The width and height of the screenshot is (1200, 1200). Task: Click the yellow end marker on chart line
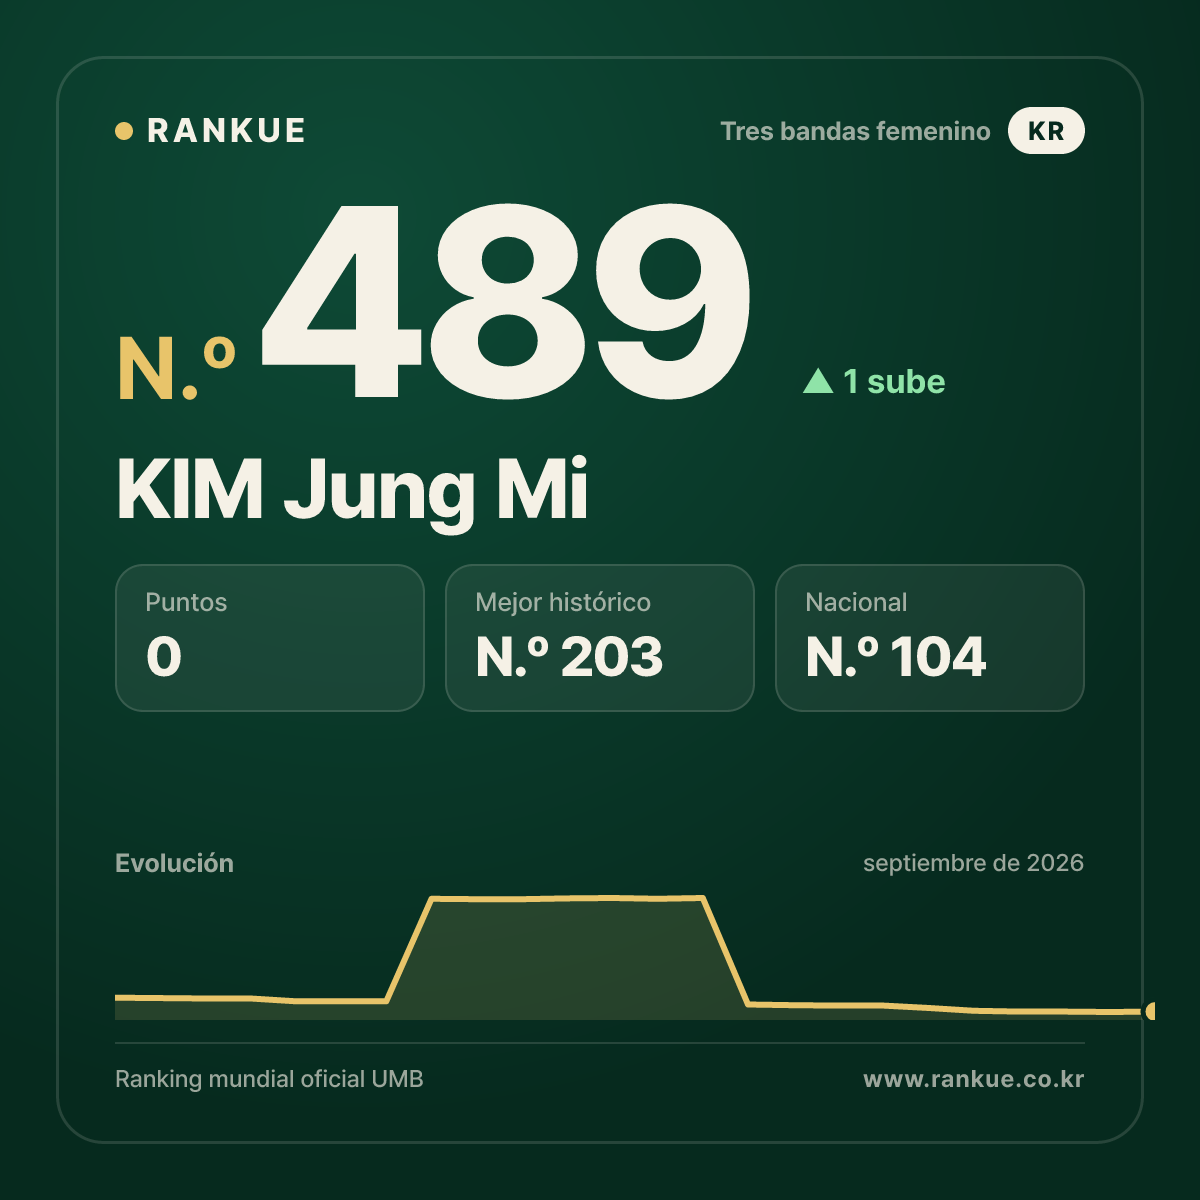pyautogui.click(x=1150, y=1011)
